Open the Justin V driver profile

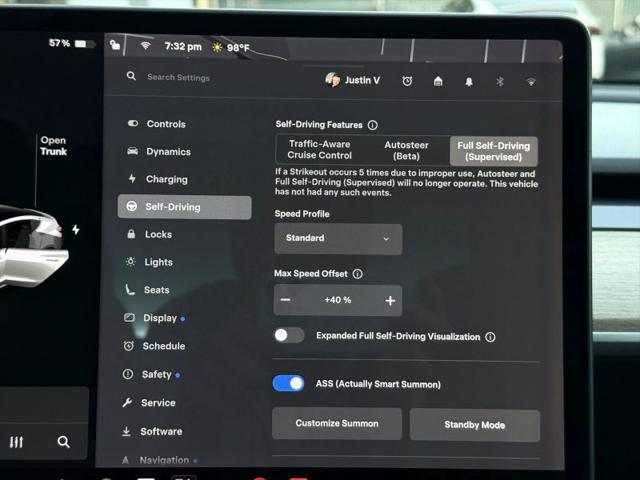[x=353, y=80]
